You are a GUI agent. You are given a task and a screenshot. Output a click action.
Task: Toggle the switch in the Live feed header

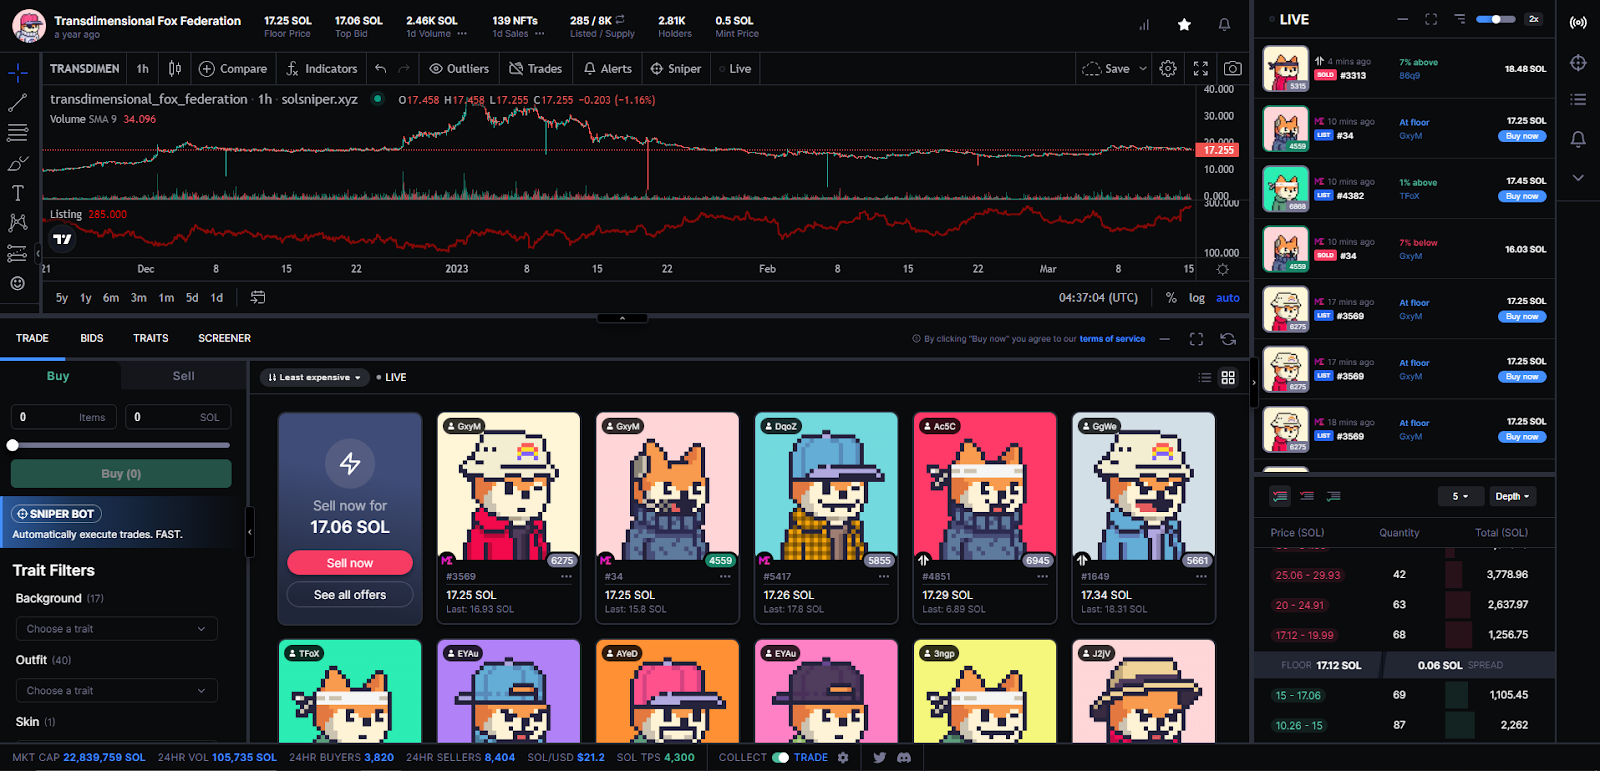coord(1495,19)
